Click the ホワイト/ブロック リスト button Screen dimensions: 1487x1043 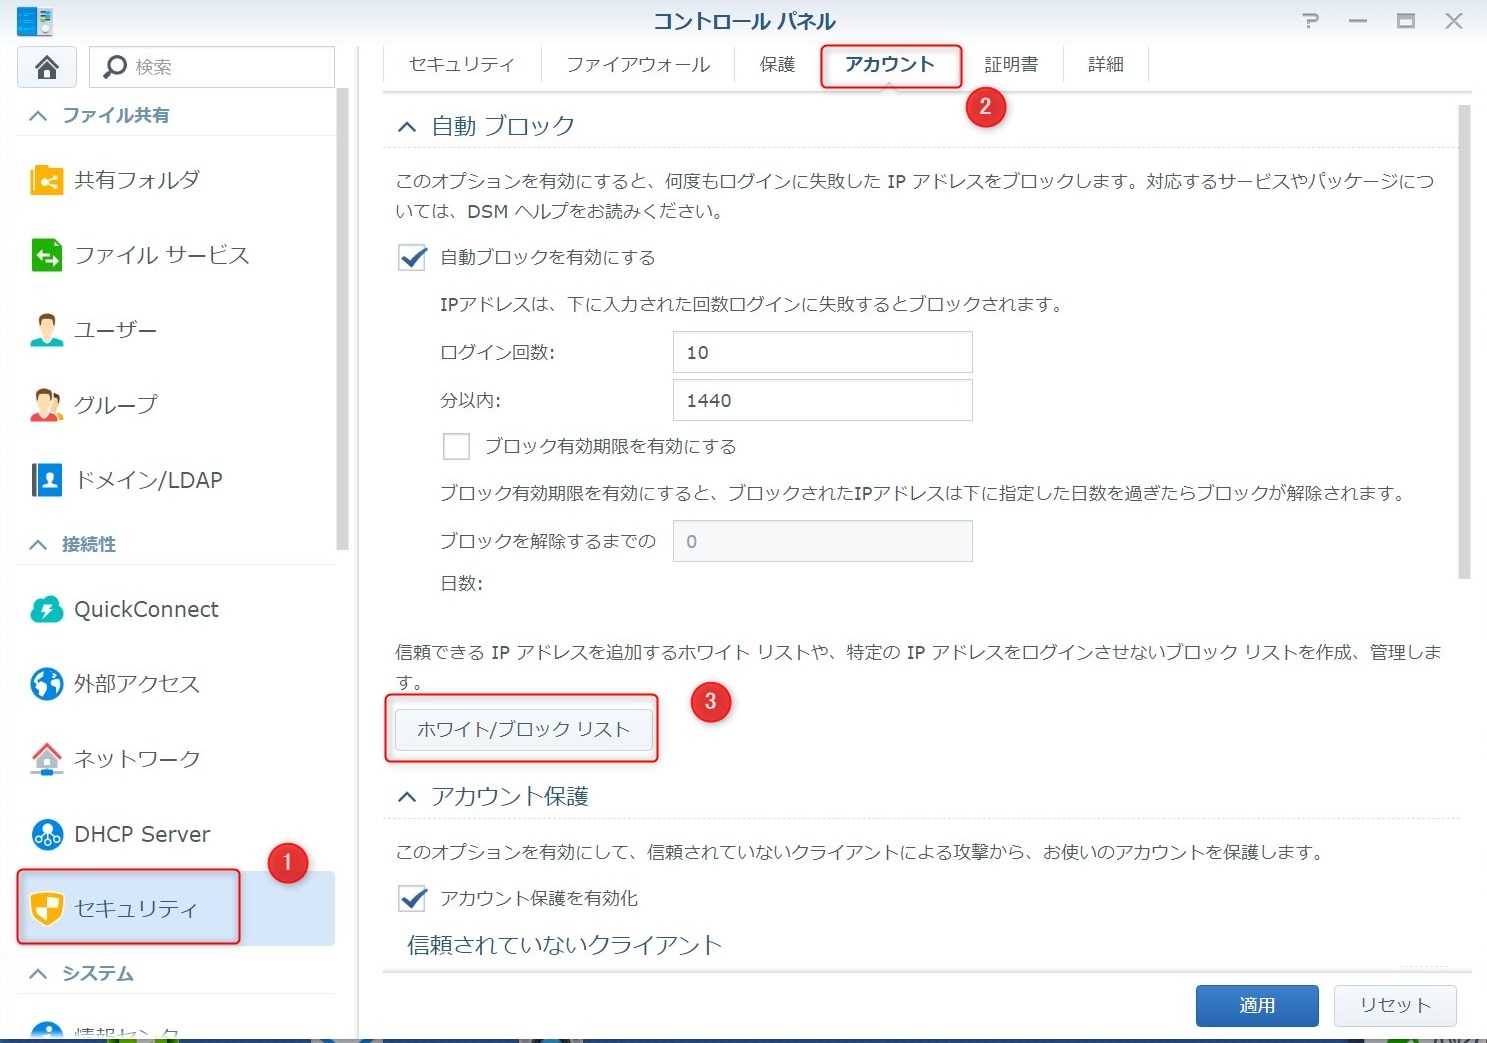click(x=523, y=730)
